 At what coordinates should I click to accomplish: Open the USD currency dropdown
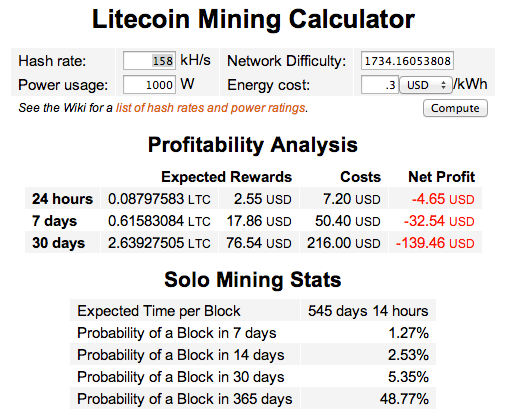tap(426, 85)
